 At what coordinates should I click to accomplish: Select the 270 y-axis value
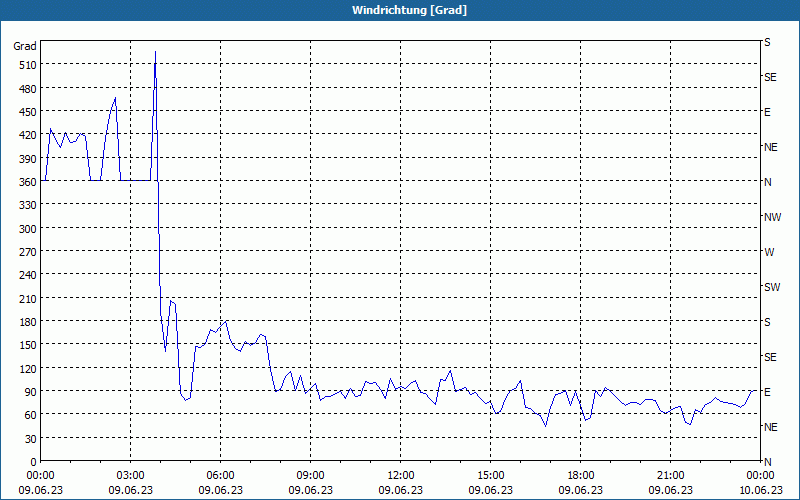(x=28, y=252)
